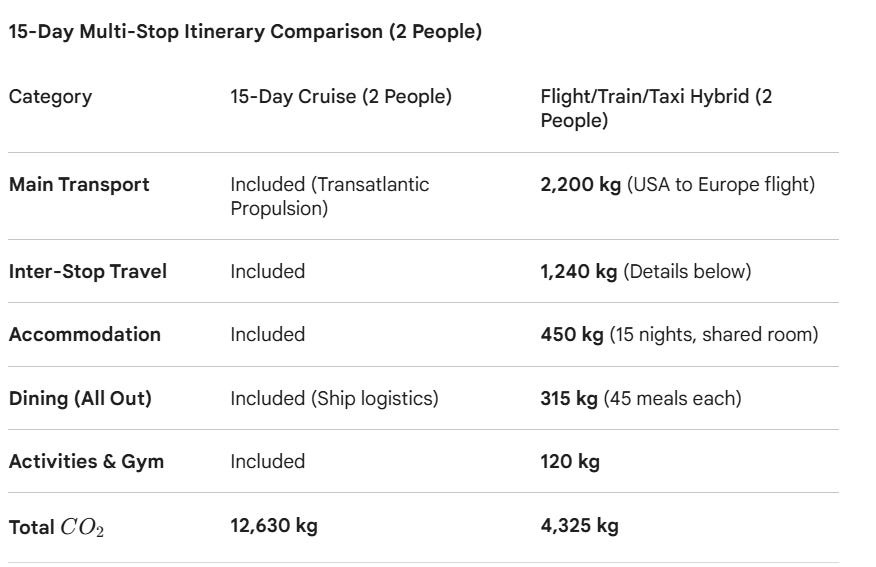Select the 'Category' column header
This screenshot has width=876, height=567.
(50, 97)
